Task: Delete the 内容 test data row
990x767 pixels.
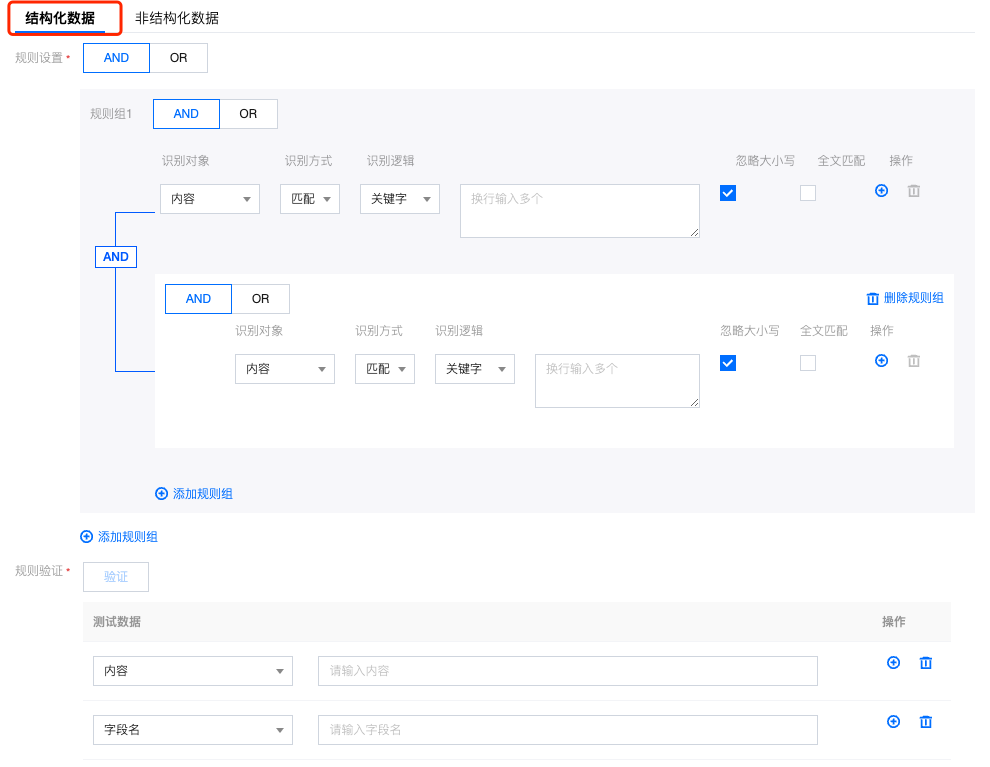Action: tap(926, 662)
